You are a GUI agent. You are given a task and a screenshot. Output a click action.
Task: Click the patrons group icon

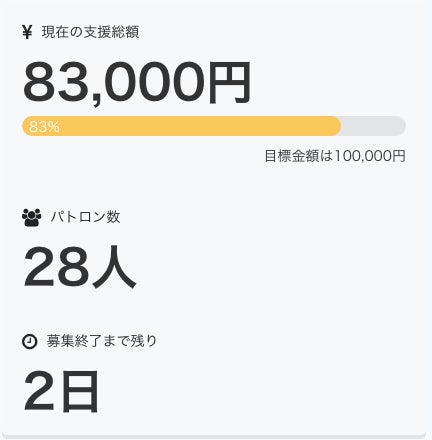(x=31, y=218)
